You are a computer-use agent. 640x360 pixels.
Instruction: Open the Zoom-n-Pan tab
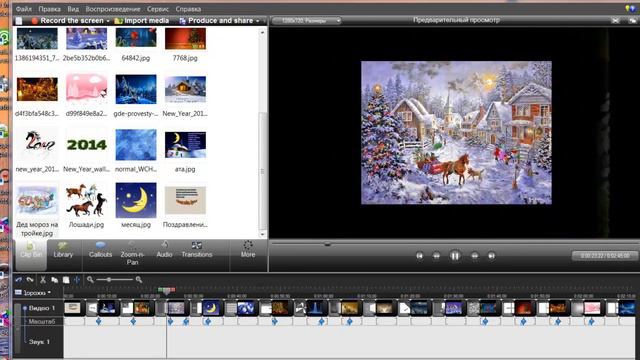click(x=132, y=253)
